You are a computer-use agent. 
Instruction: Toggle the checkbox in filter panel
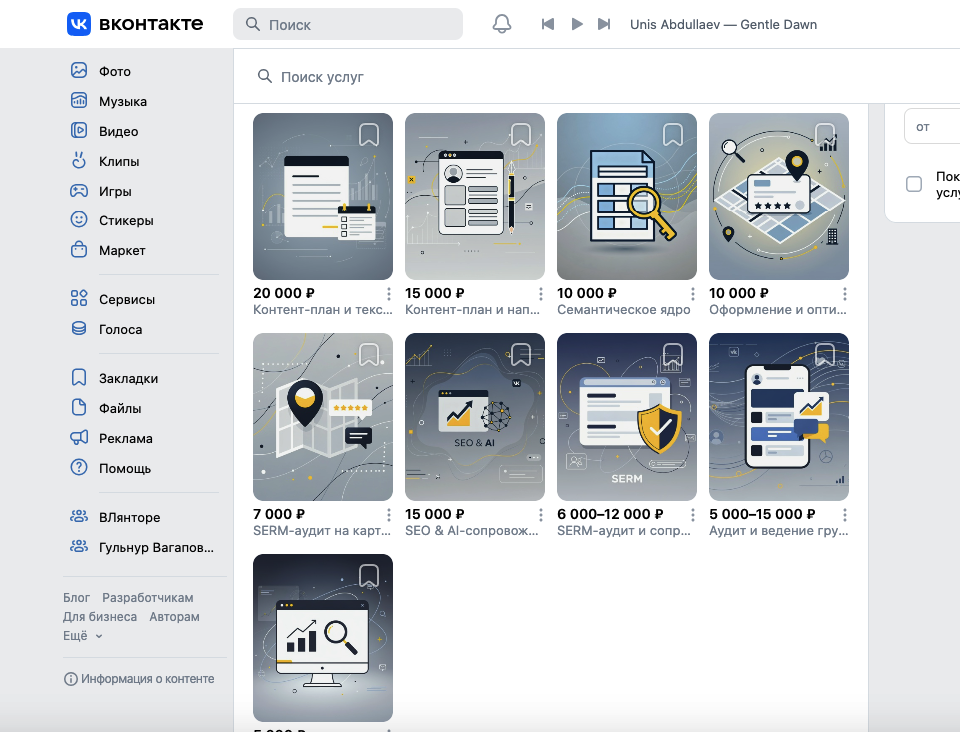tap(913, 184)
